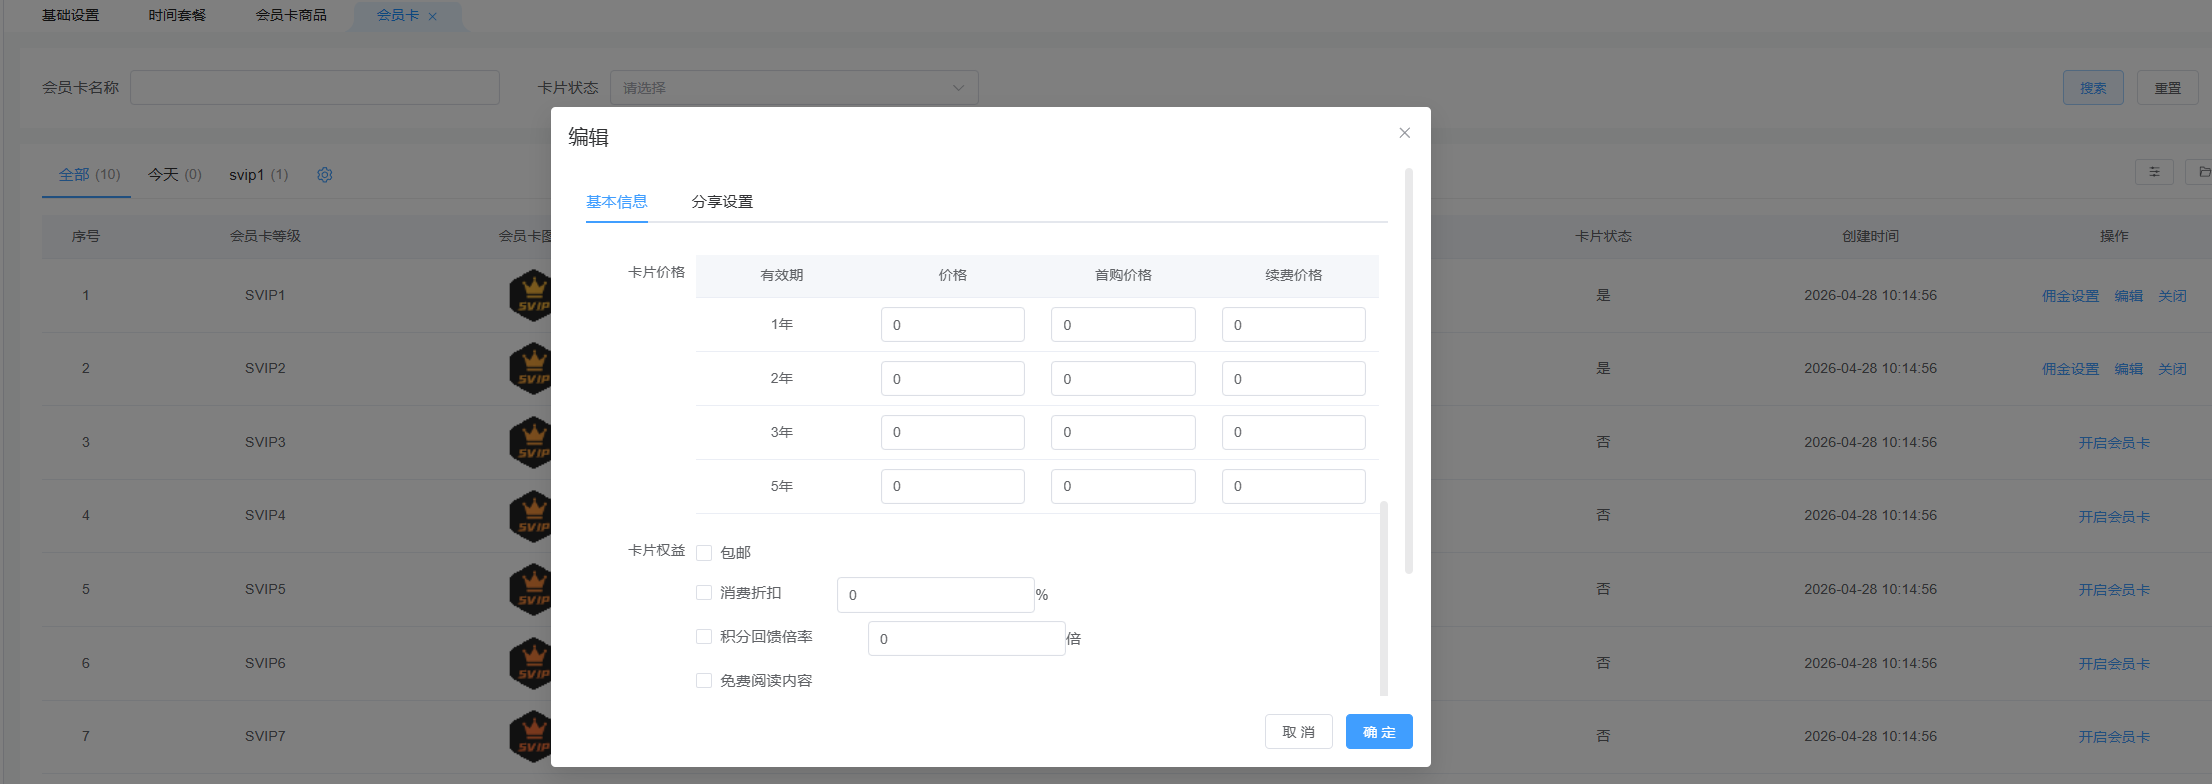Focus the 1年 续费价格 input
Screen dimensions: 2212x784
[1294, 325]
